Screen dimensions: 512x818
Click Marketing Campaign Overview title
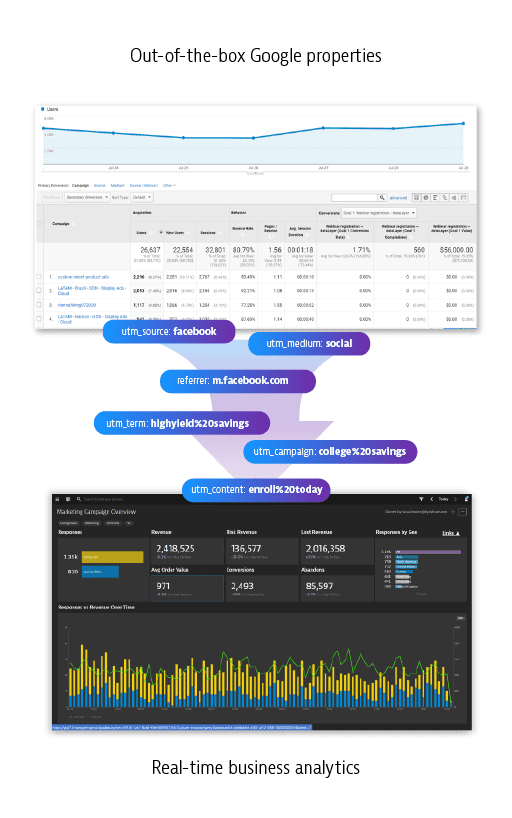[x=96, y=512]
